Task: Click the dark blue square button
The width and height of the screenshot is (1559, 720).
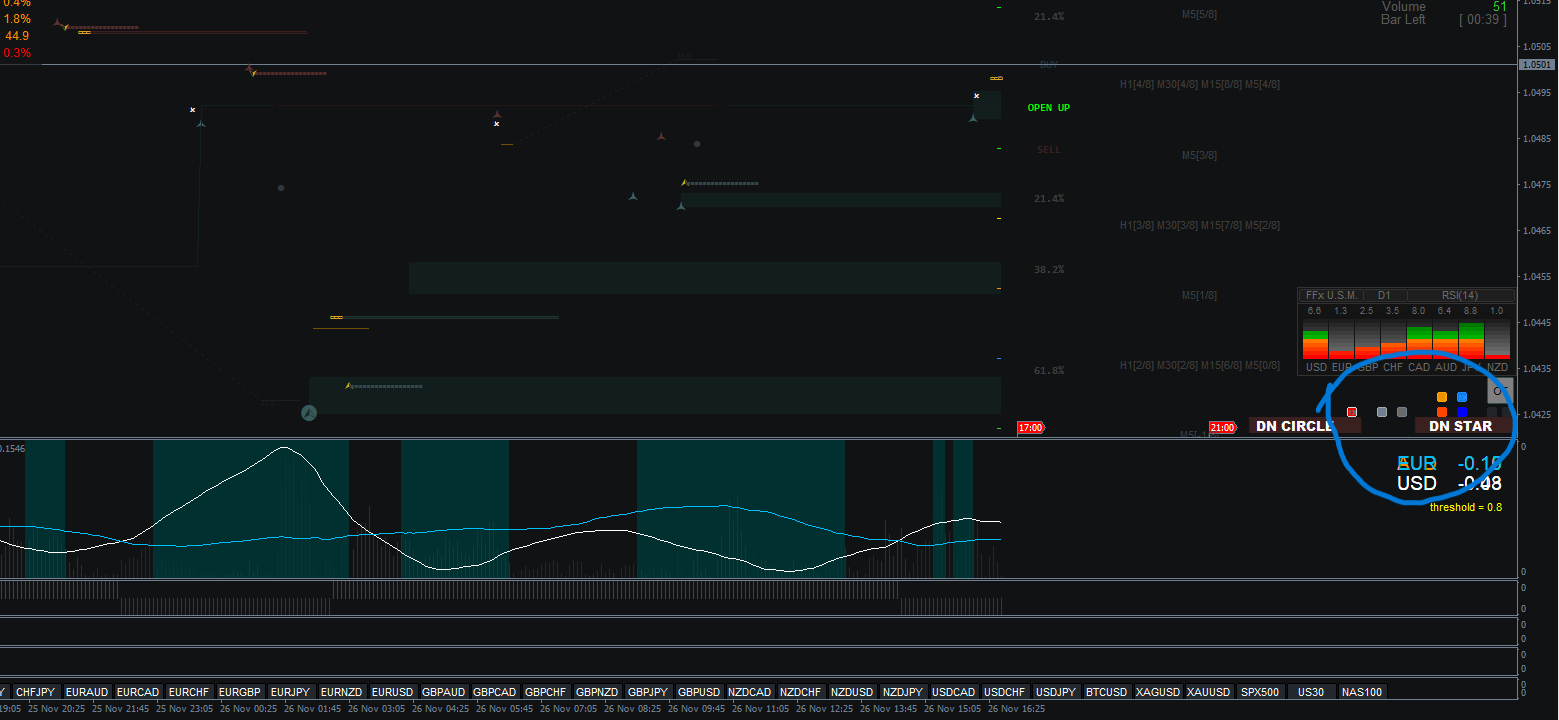Action: (1462, 412)
